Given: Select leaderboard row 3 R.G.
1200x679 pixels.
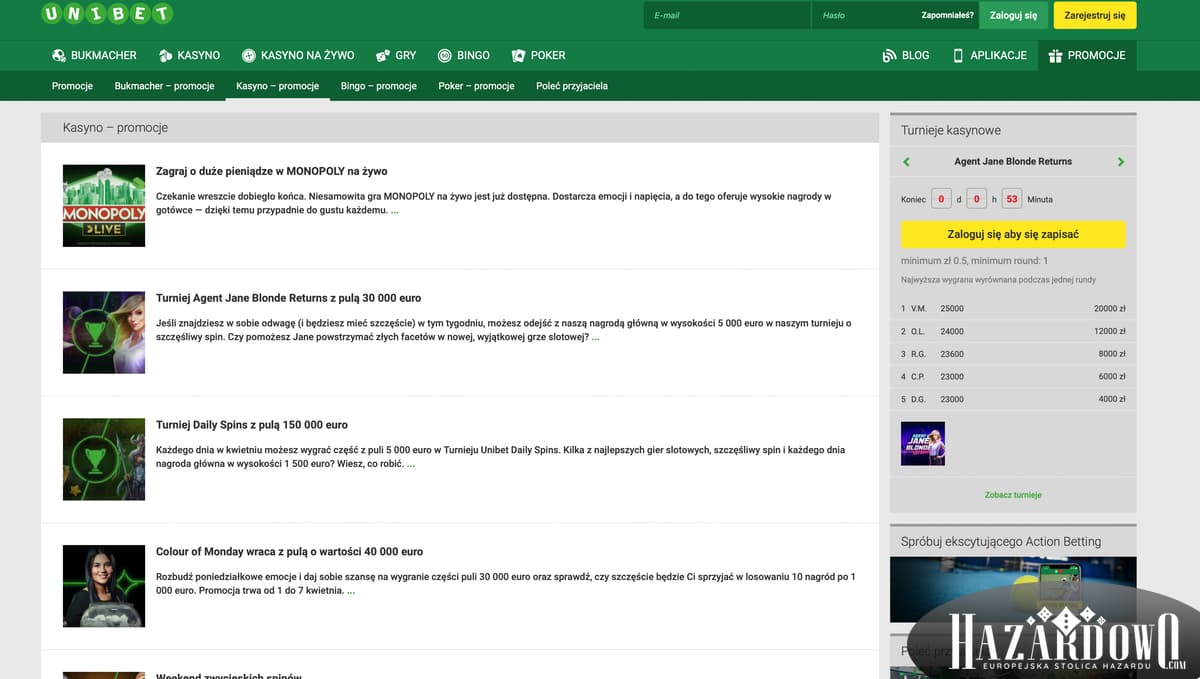Looking at the screenshot, I should [x=1013, y=354].
